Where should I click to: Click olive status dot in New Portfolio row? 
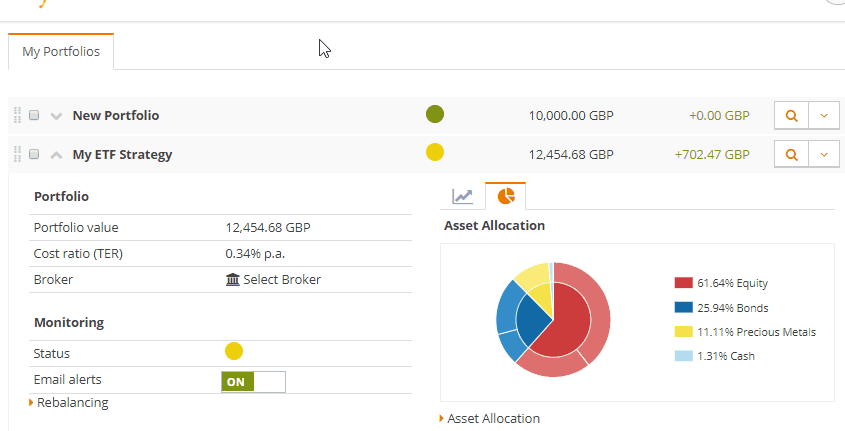pos(435,115)
